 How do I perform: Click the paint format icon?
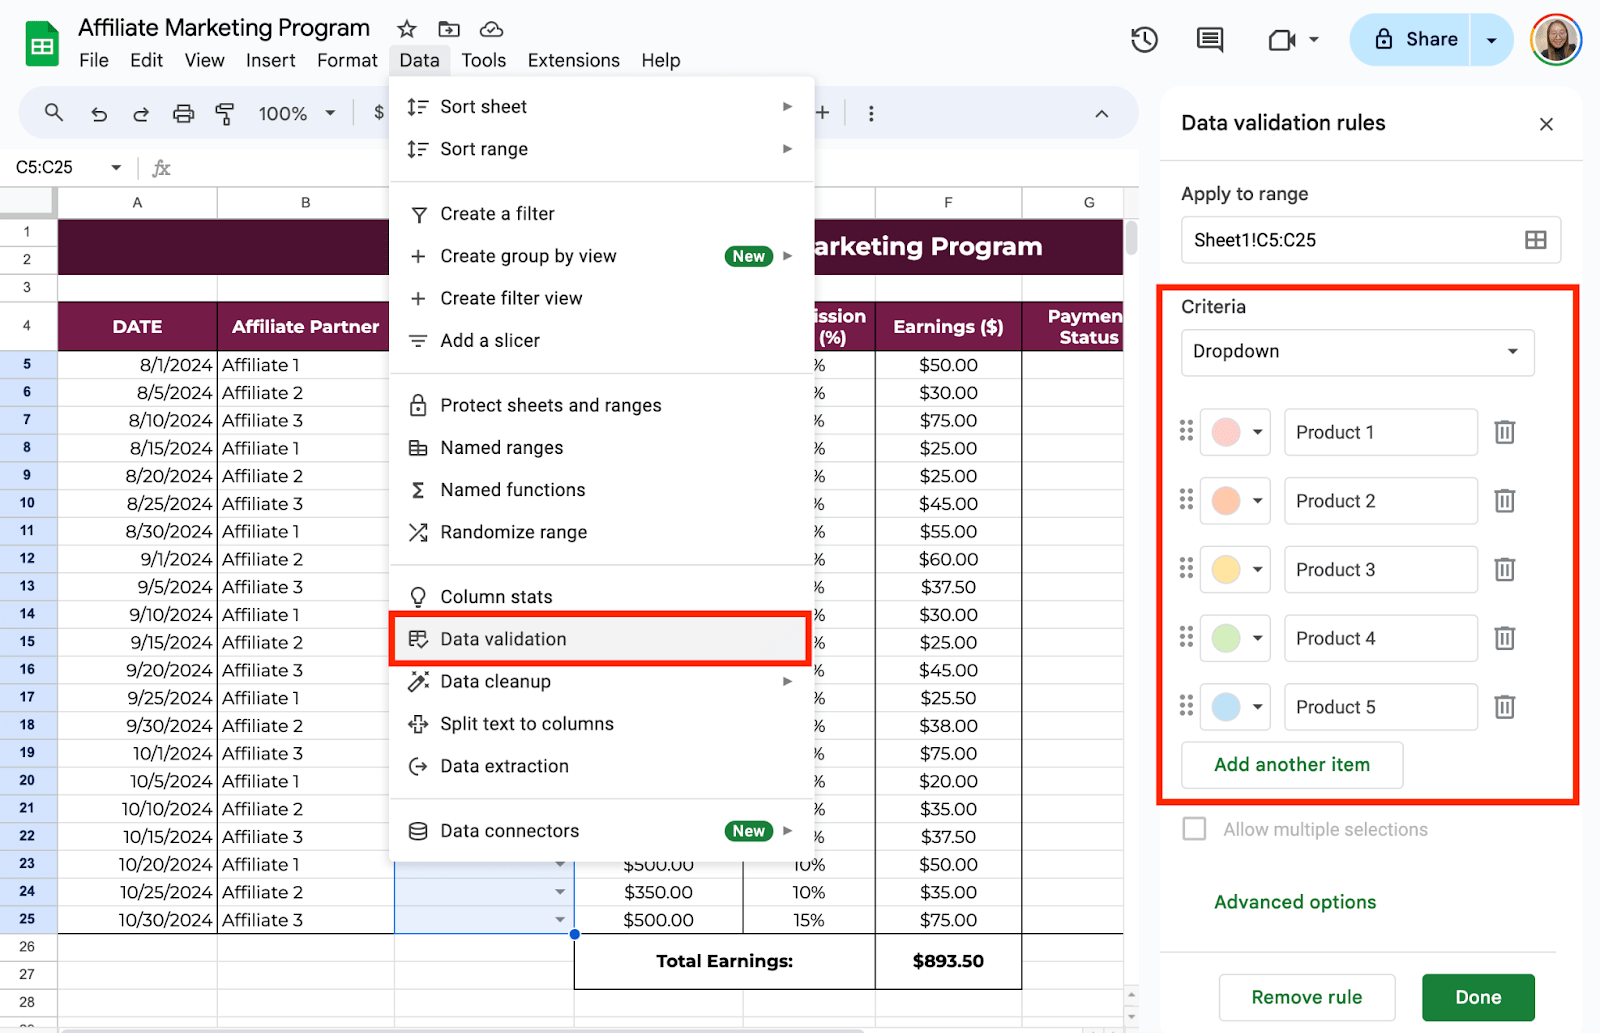pos(225,114)
